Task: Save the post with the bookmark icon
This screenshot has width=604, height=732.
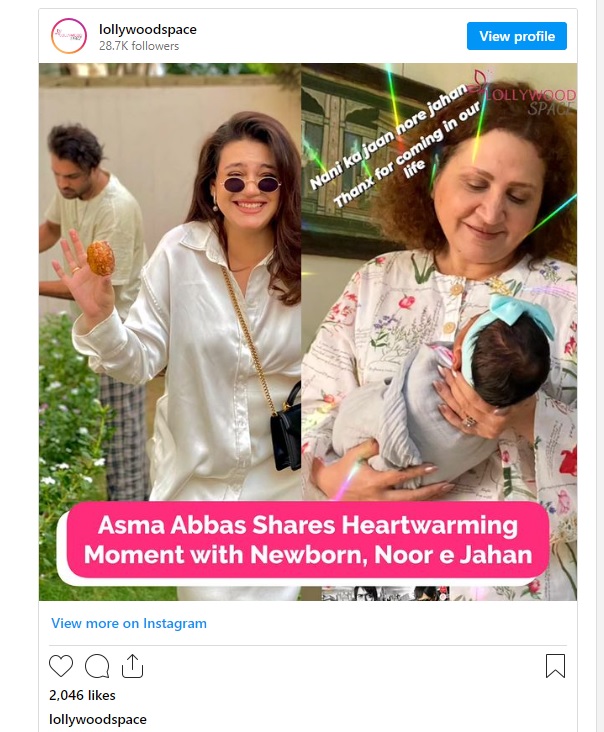Action: tap(555, 666)
